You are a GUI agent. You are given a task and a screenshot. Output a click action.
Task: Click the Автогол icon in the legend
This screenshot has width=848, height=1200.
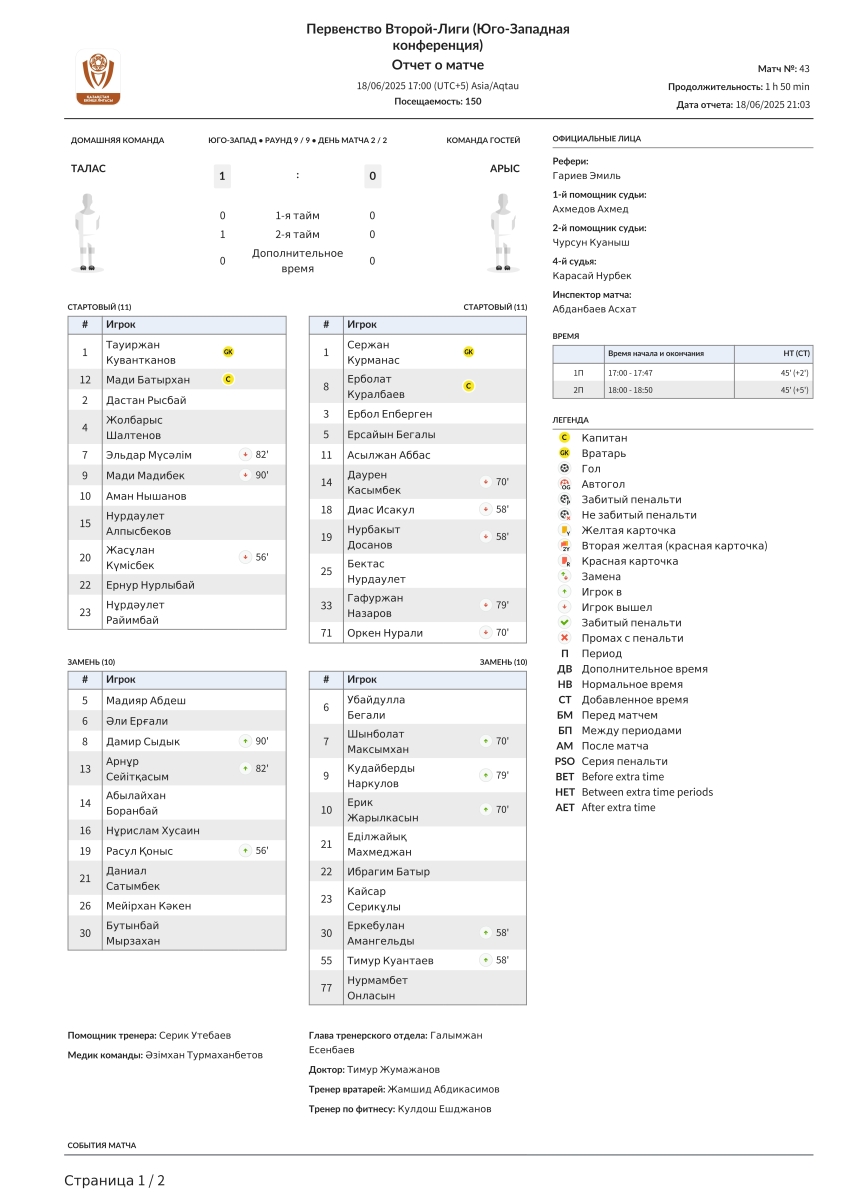click(565, 484)
